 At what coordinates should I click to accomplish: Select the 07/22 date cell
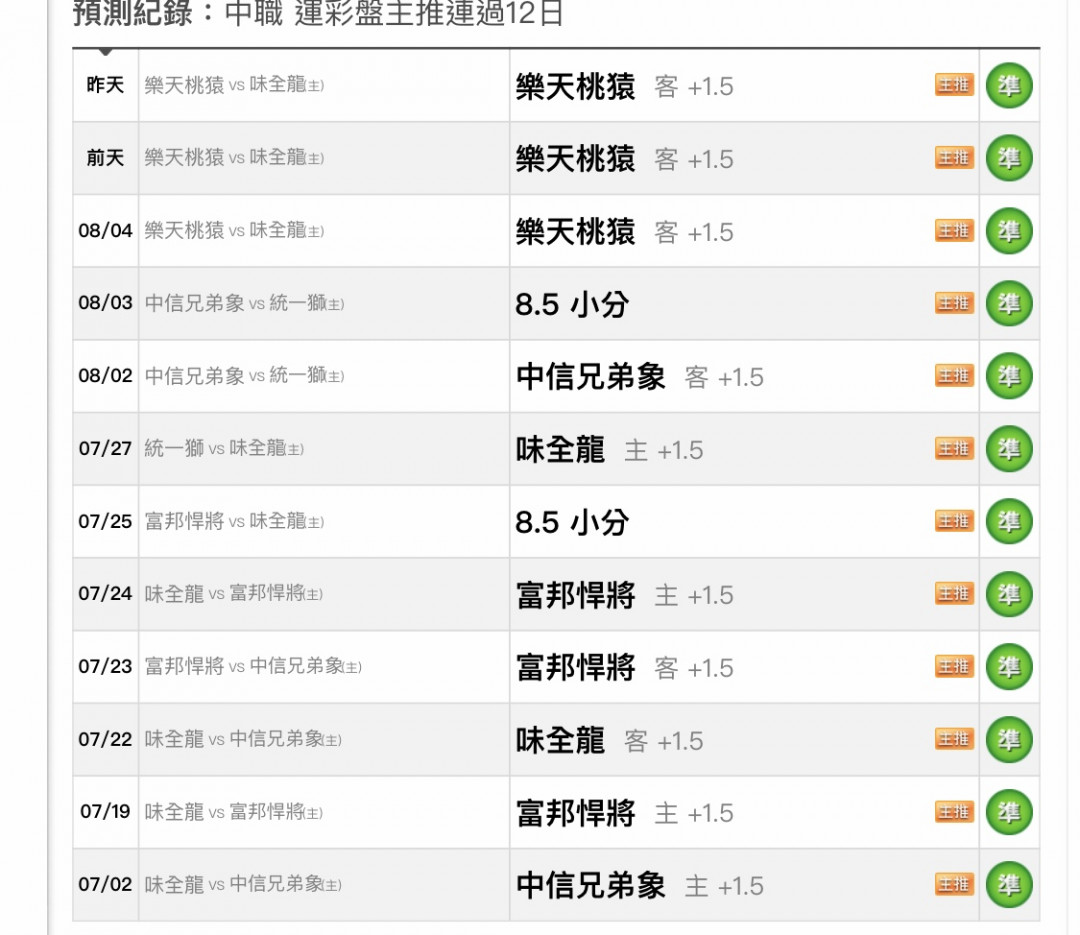[105, 740]
